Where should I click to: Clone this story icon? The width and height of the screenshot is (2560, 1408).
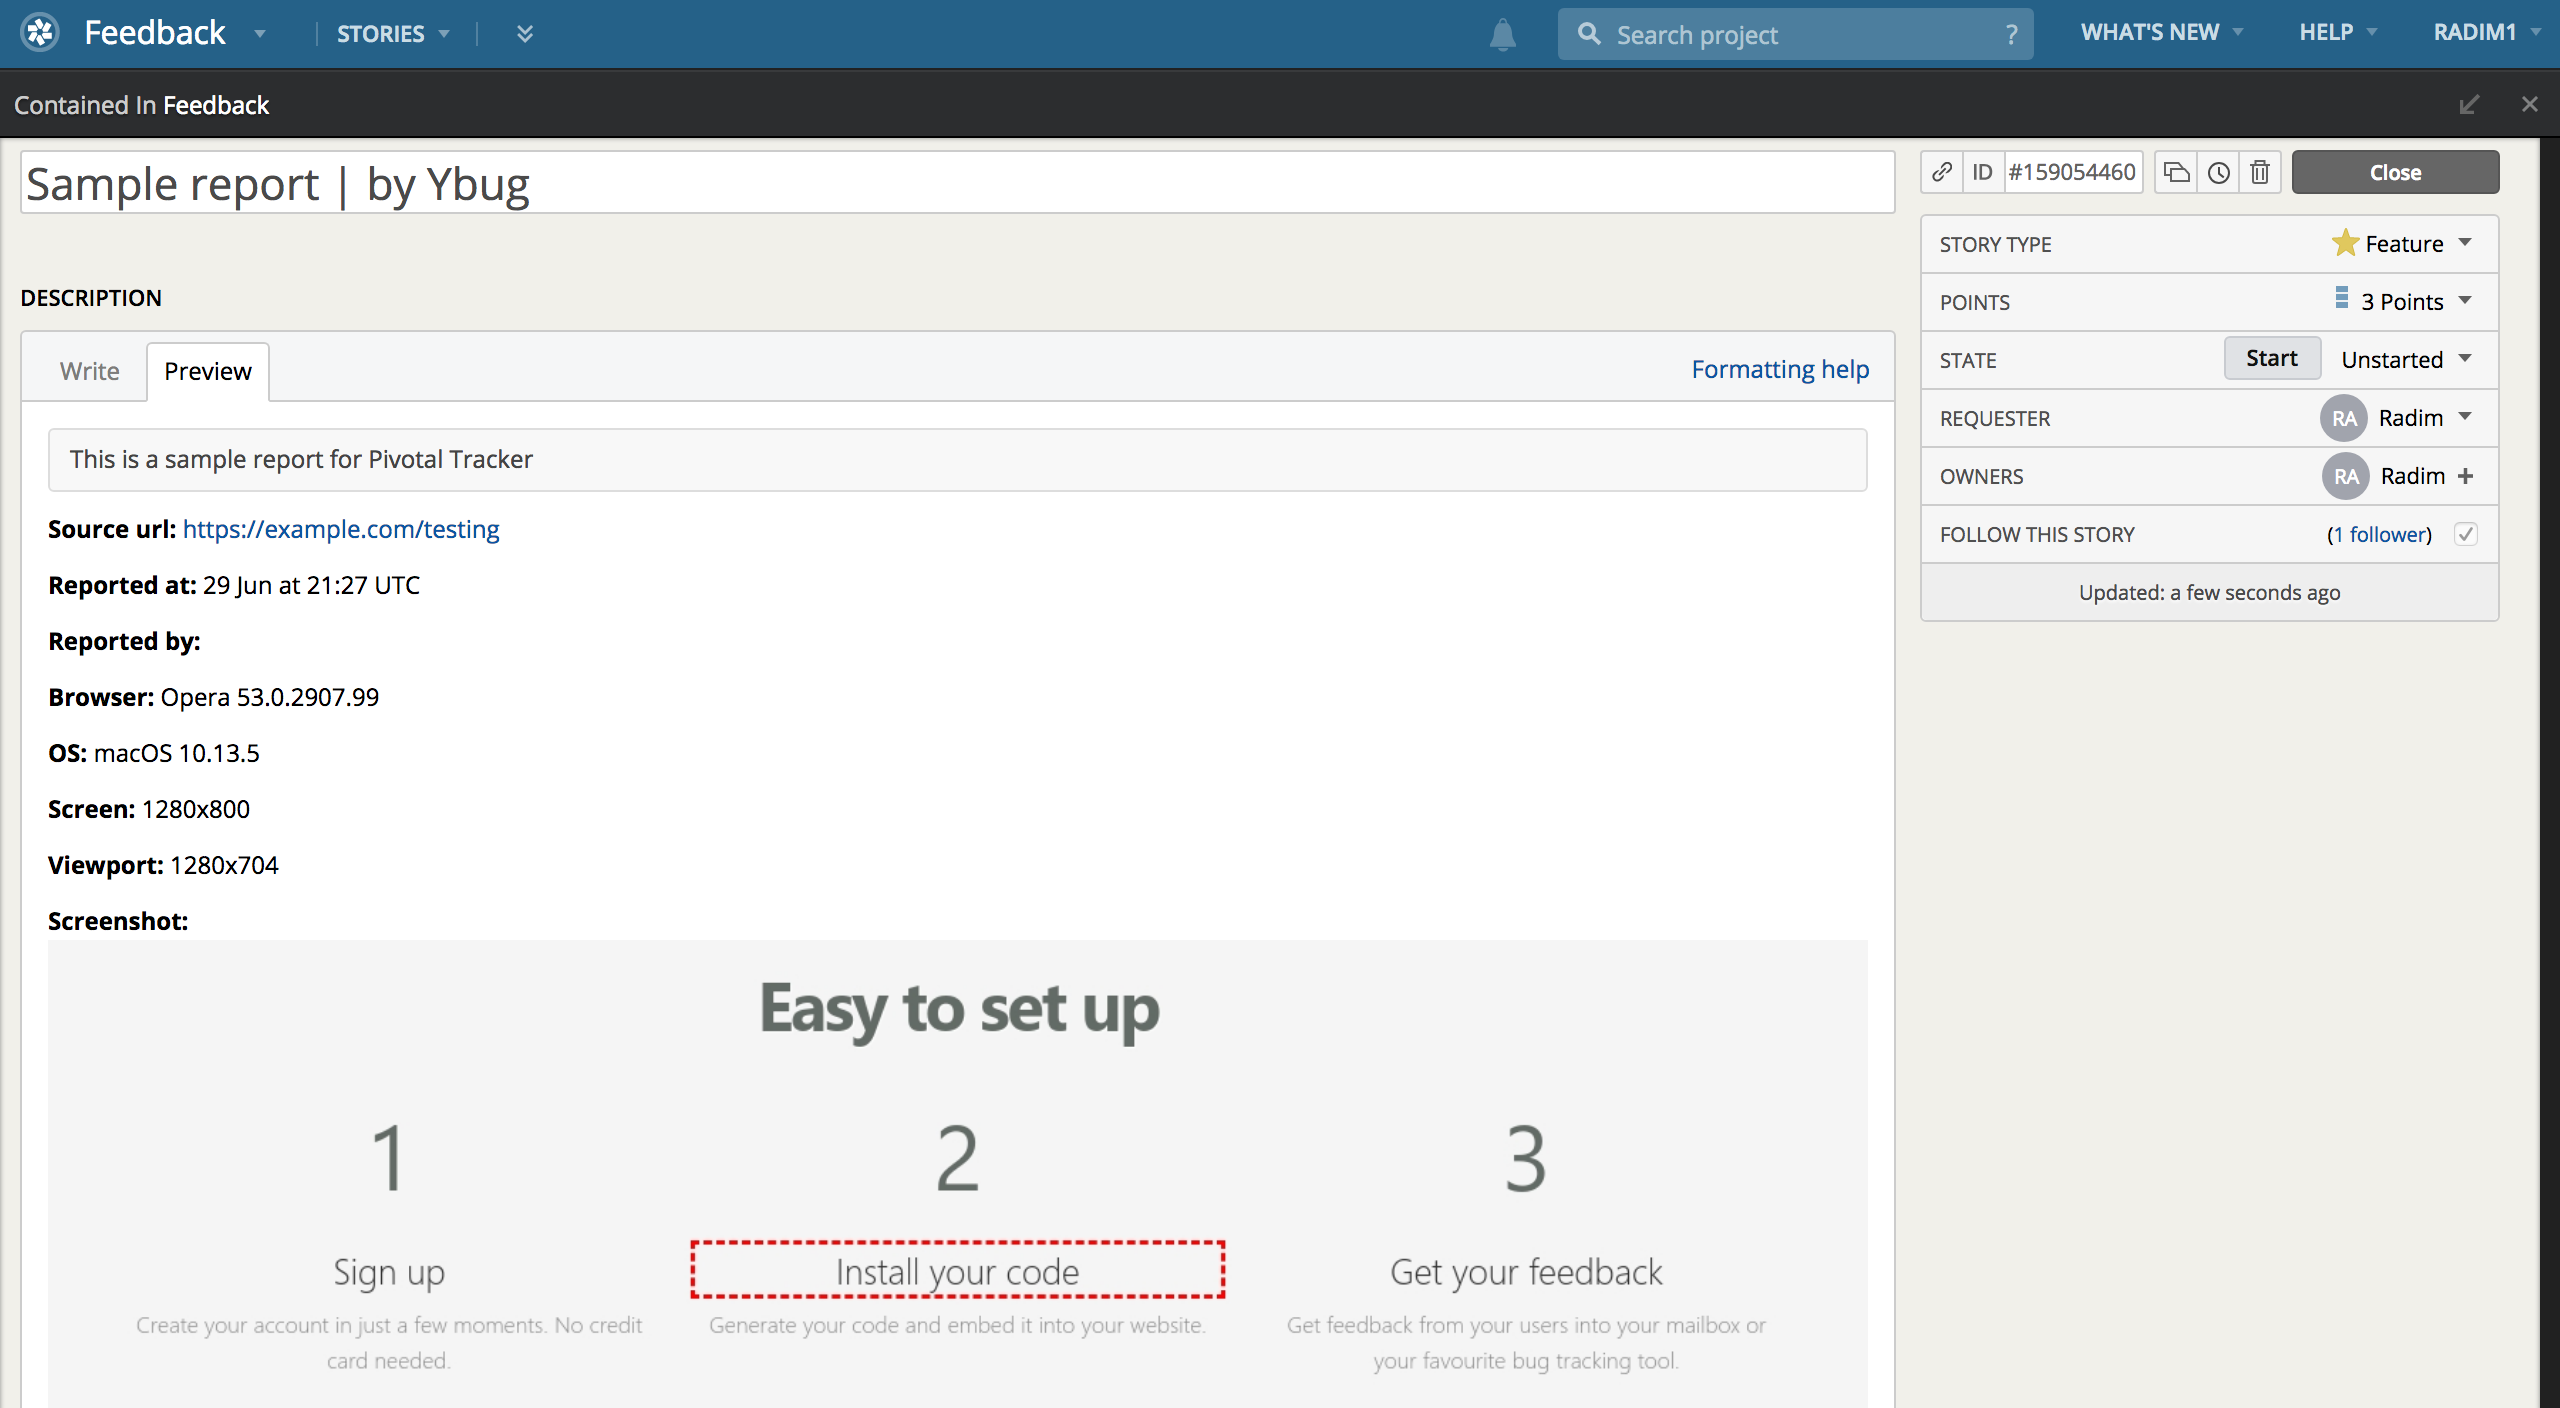coord(2176,172)
